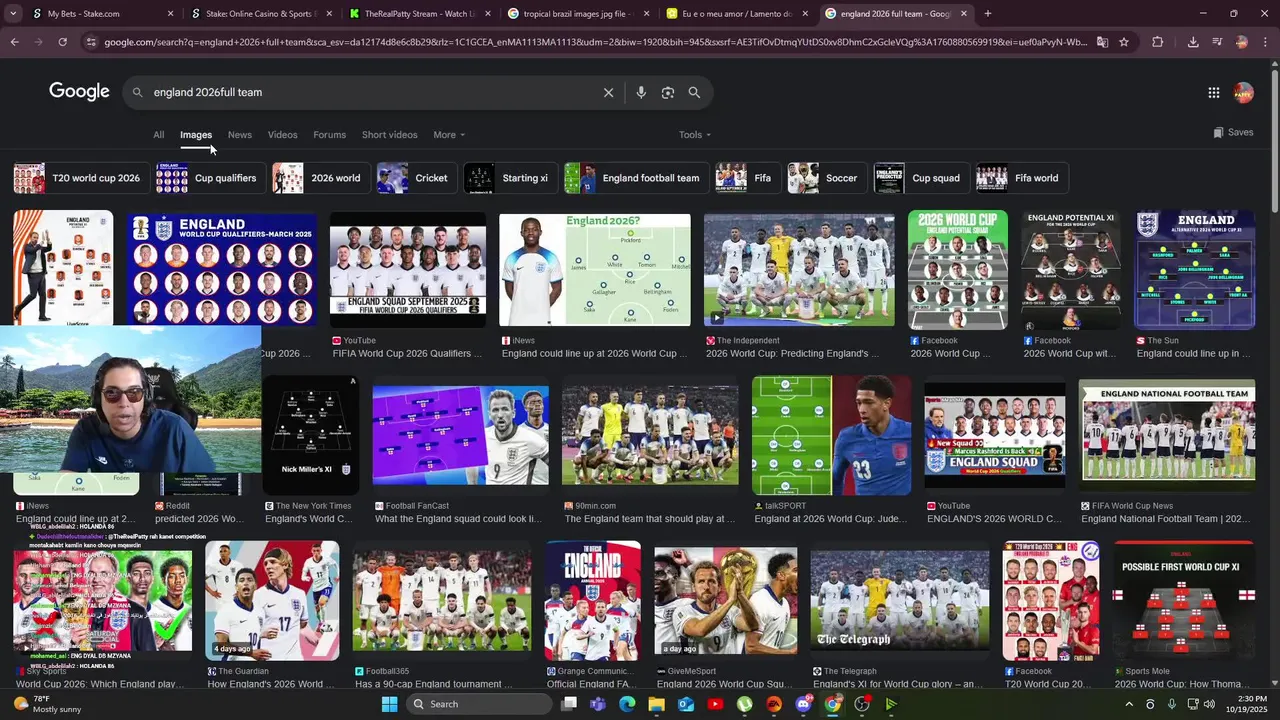Open talkSPORT Jude Bellingham image

click(832, 436)
